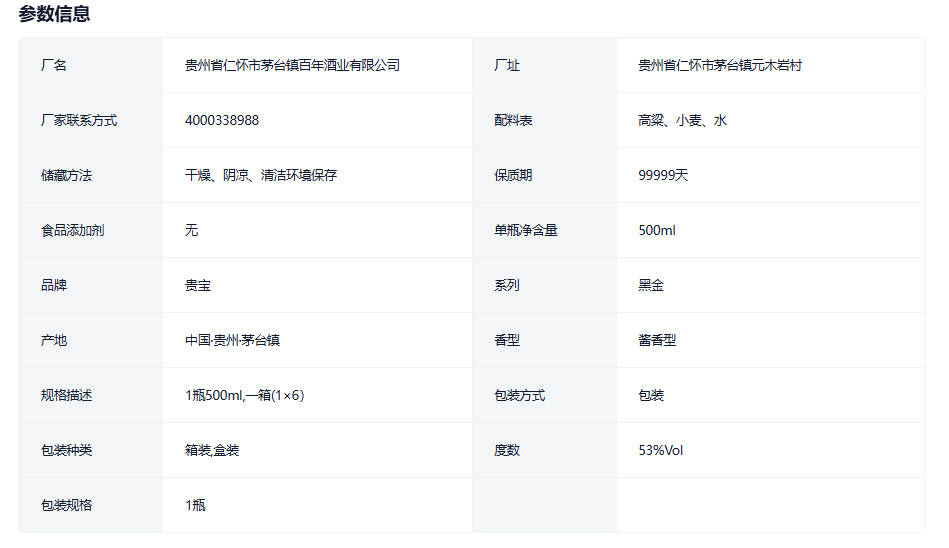Select the storage method 干燥、阴凉、清洁环境保存
The width and height of the screenshot is (949, 548).
pos(261,175)
